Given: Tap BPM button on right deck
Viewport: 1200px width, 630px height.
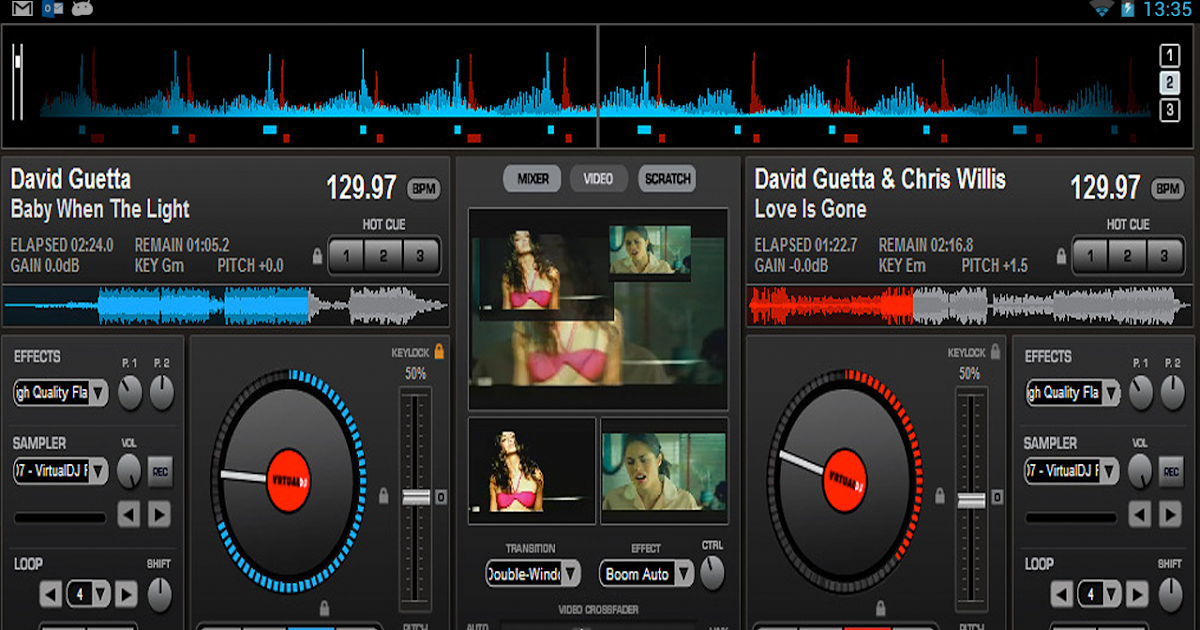Looking at the screenshot, I should pyautogui.click(x=1168, y=188).
